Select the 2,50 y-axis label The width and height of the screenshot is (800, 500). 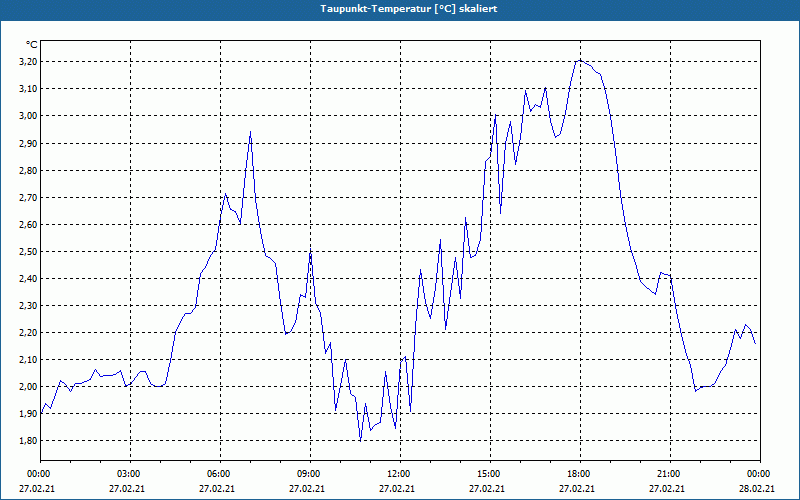pos(28,252)
